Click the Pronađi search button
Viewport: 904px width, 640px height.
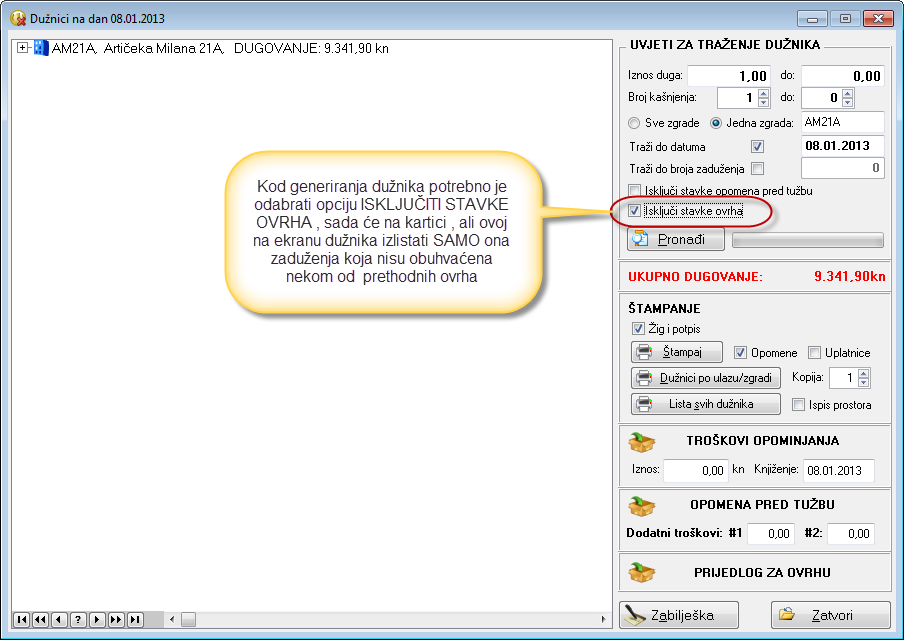coord(676,239)
